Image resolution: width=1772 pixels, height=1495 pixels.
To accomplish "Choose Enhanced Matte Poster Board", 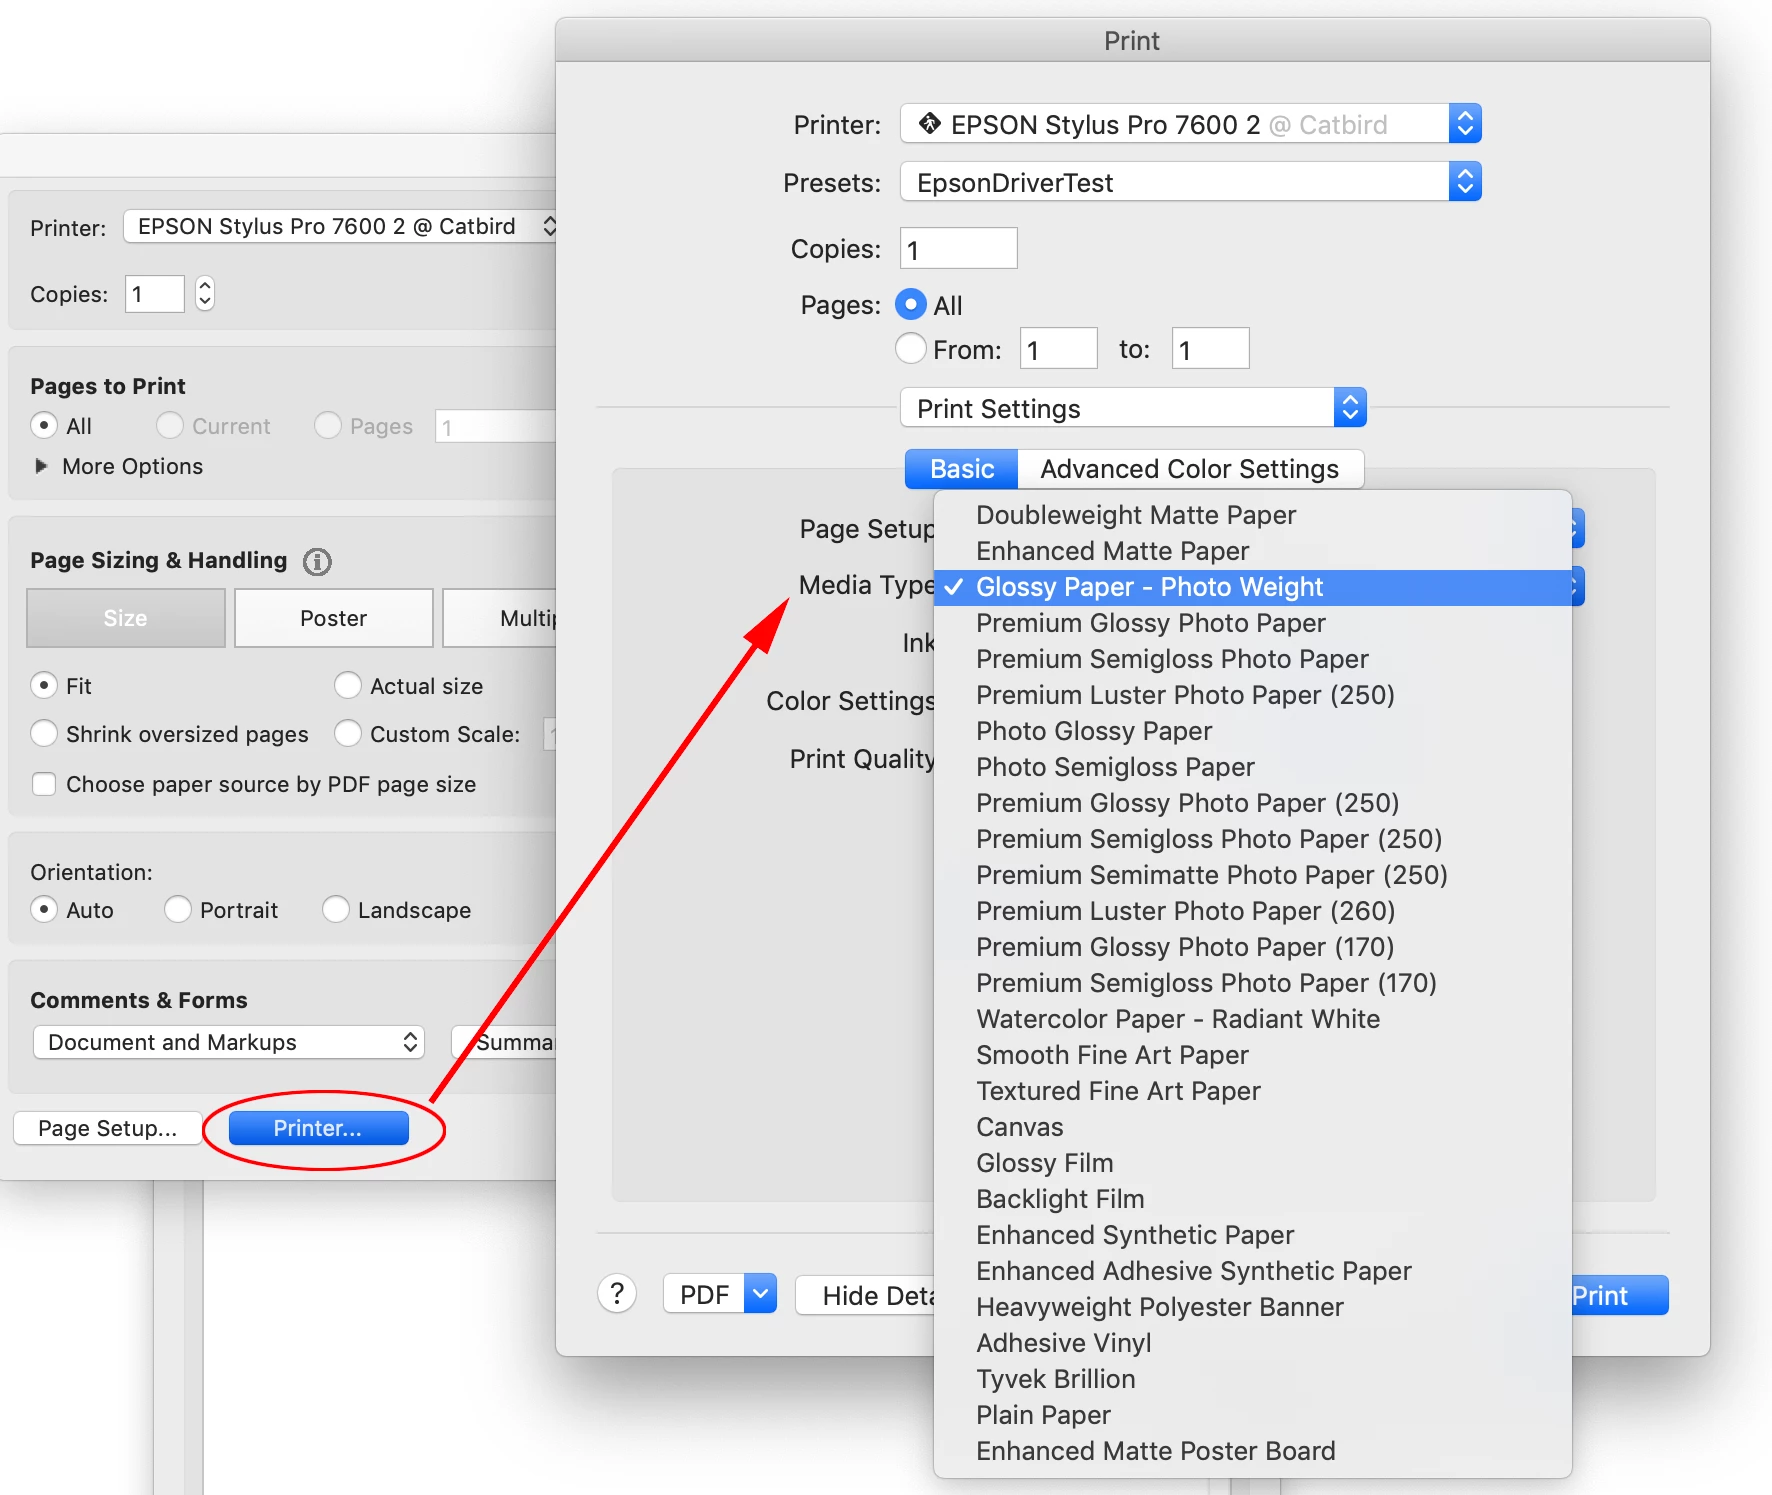I will pos(1252,1451).
